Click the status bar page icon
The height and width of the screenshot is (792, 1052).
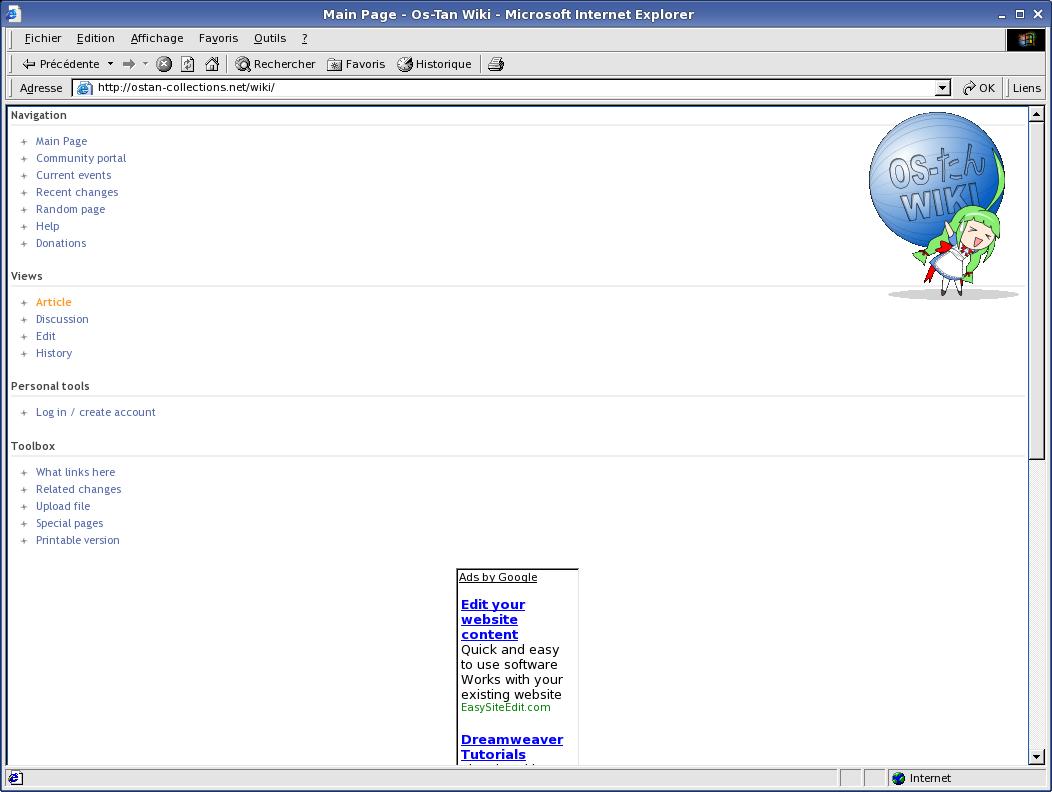pos(15,778)
